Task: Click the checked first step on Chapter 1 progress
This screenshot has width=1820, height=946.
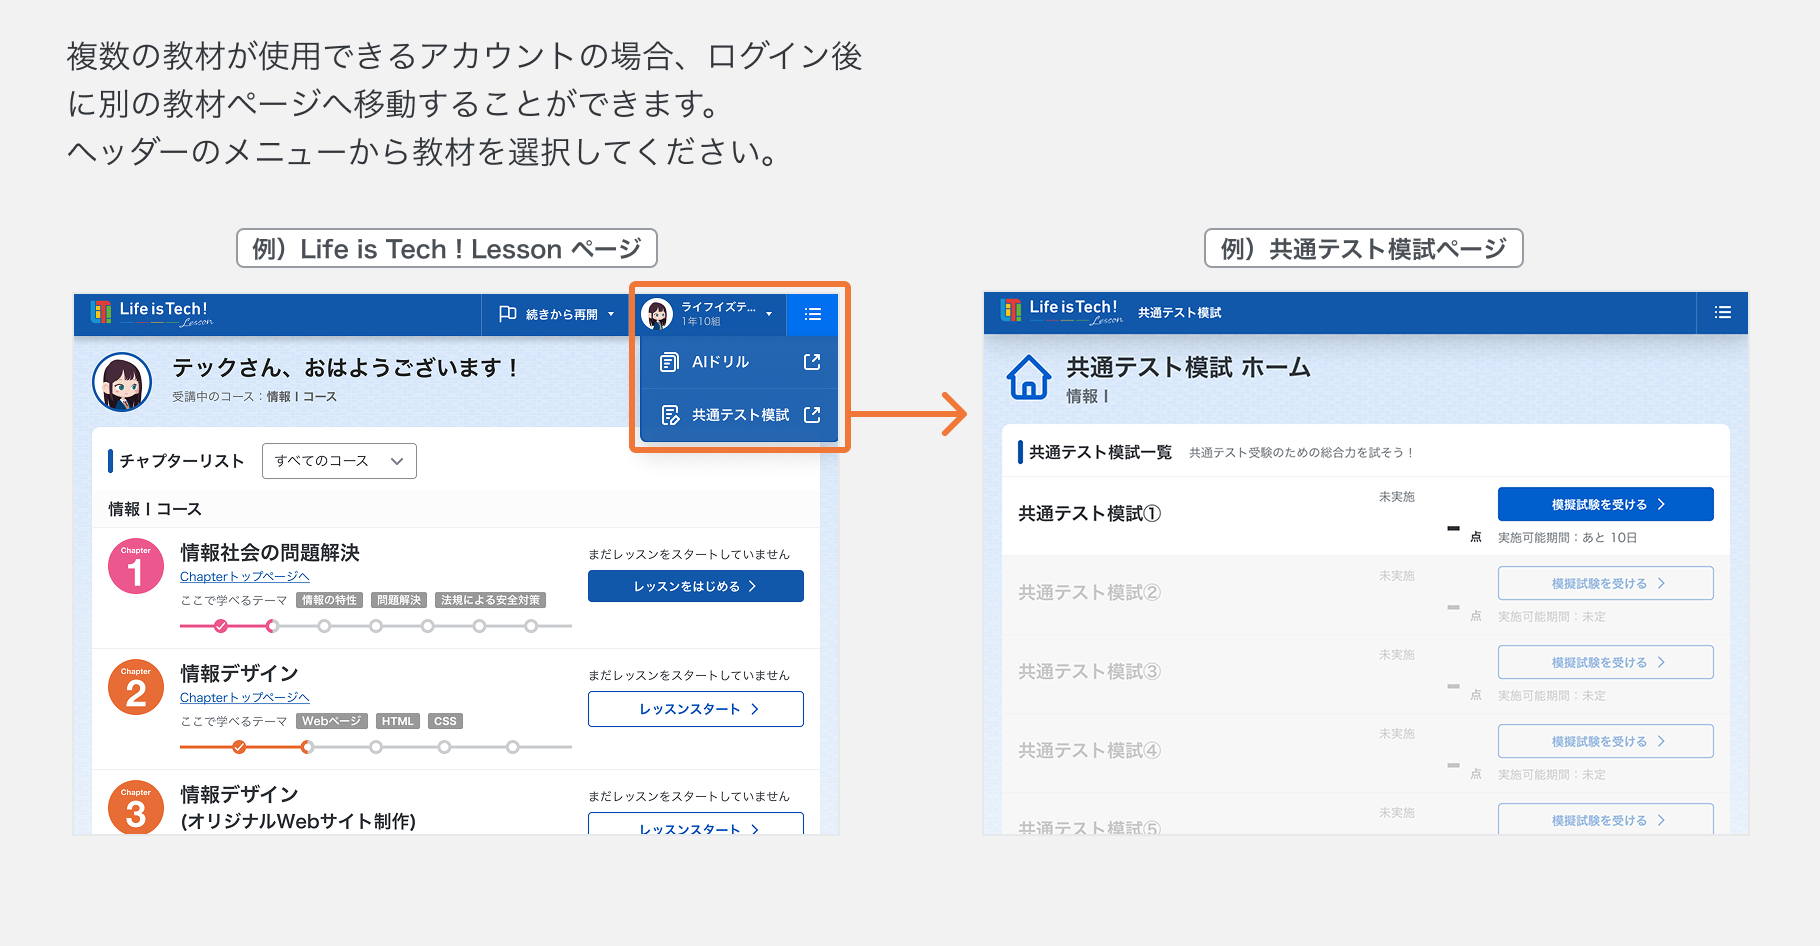Action: 221,626
